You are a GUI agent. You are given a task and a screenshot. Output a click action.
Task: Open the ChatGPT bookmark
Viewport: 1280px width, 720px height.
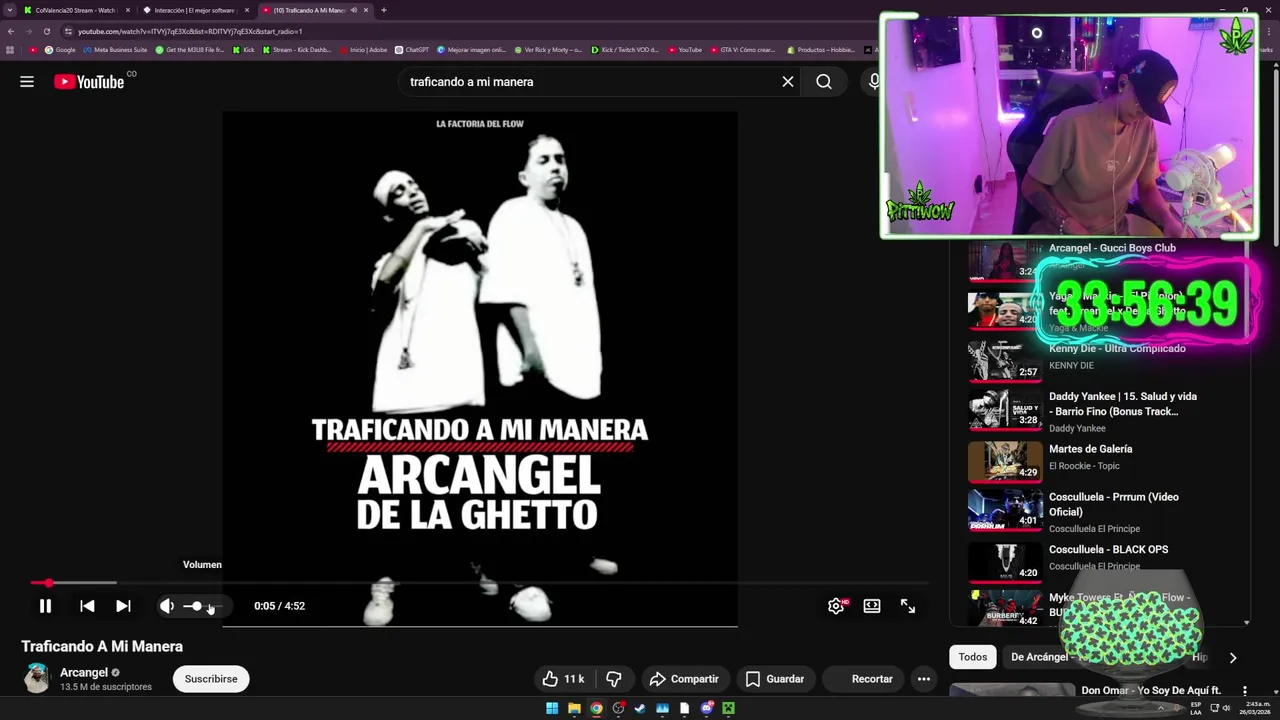click(412, 50)
